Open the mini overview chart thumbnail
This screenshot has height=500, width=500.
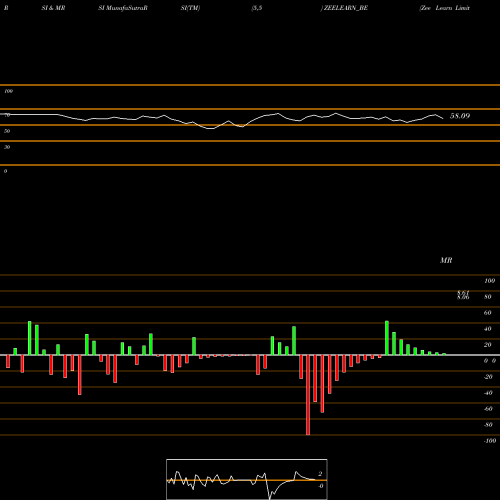point(247,479)
